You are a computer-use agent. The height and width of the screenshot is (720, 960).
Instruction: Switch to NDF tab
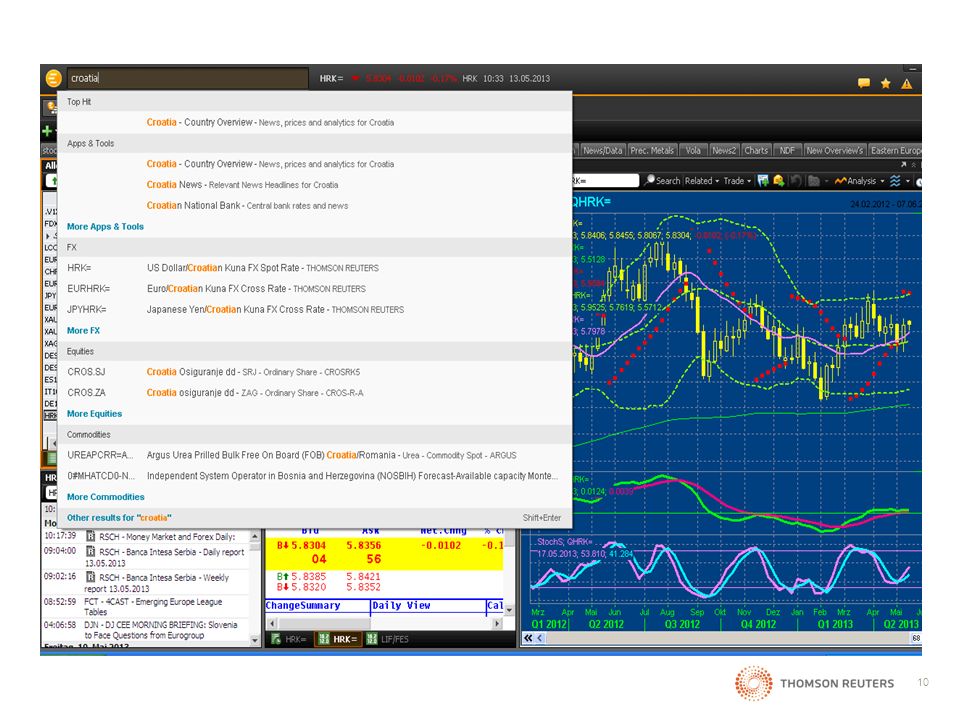tap(787, 150)
